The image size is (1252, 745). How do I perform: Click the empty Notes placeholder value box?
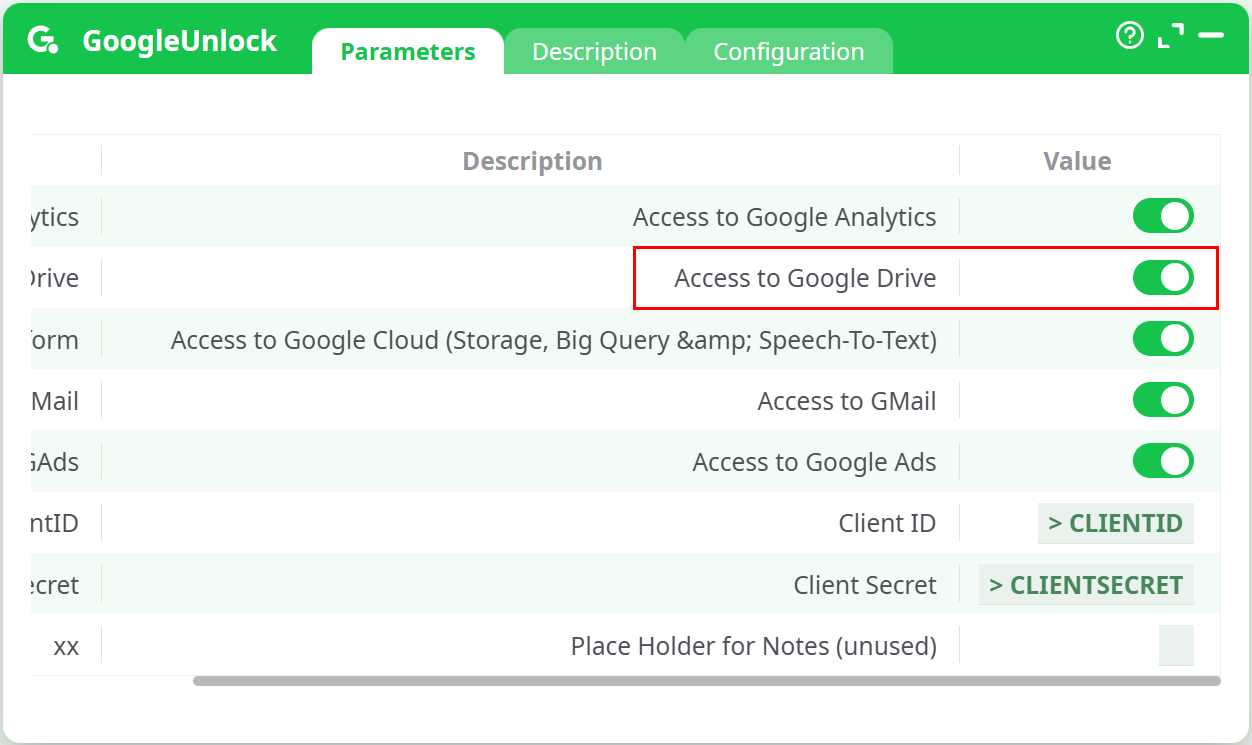pyautogui.click(x=1176, y=646)
